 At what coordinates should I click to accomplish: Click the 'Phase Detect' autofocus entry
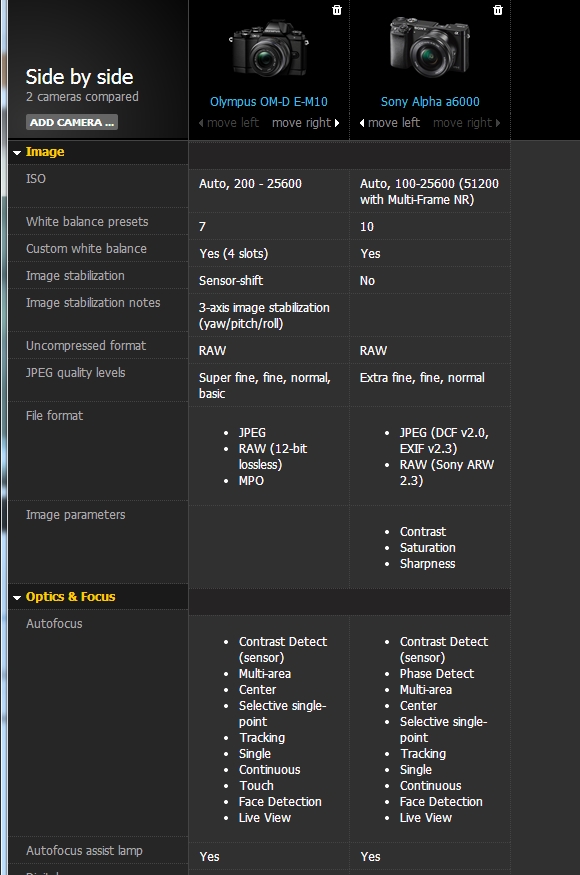coord(437,674)
